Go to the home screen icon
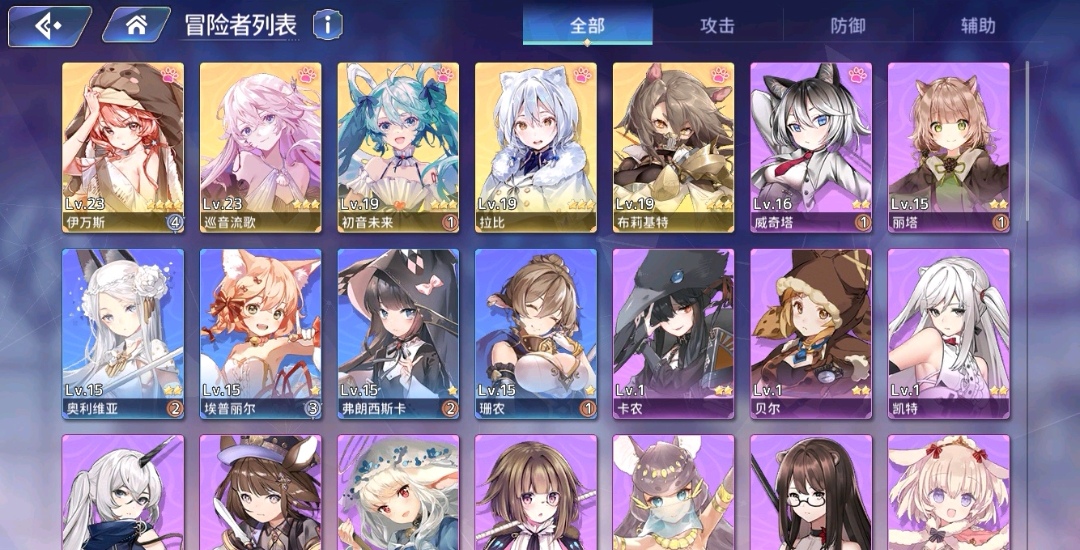The height and width of the screenshot is (550, 1080). click(x=136, y=26)
